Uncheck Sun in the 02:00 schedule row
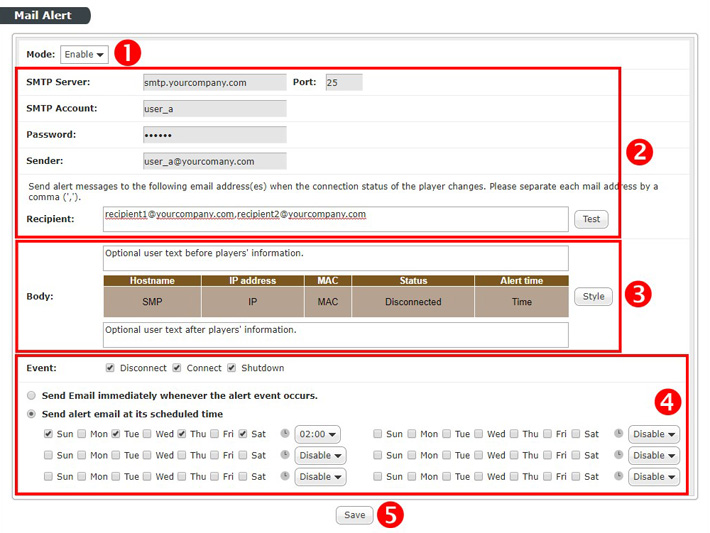This screenshot has width=710, height=533. tap(48, 434)
